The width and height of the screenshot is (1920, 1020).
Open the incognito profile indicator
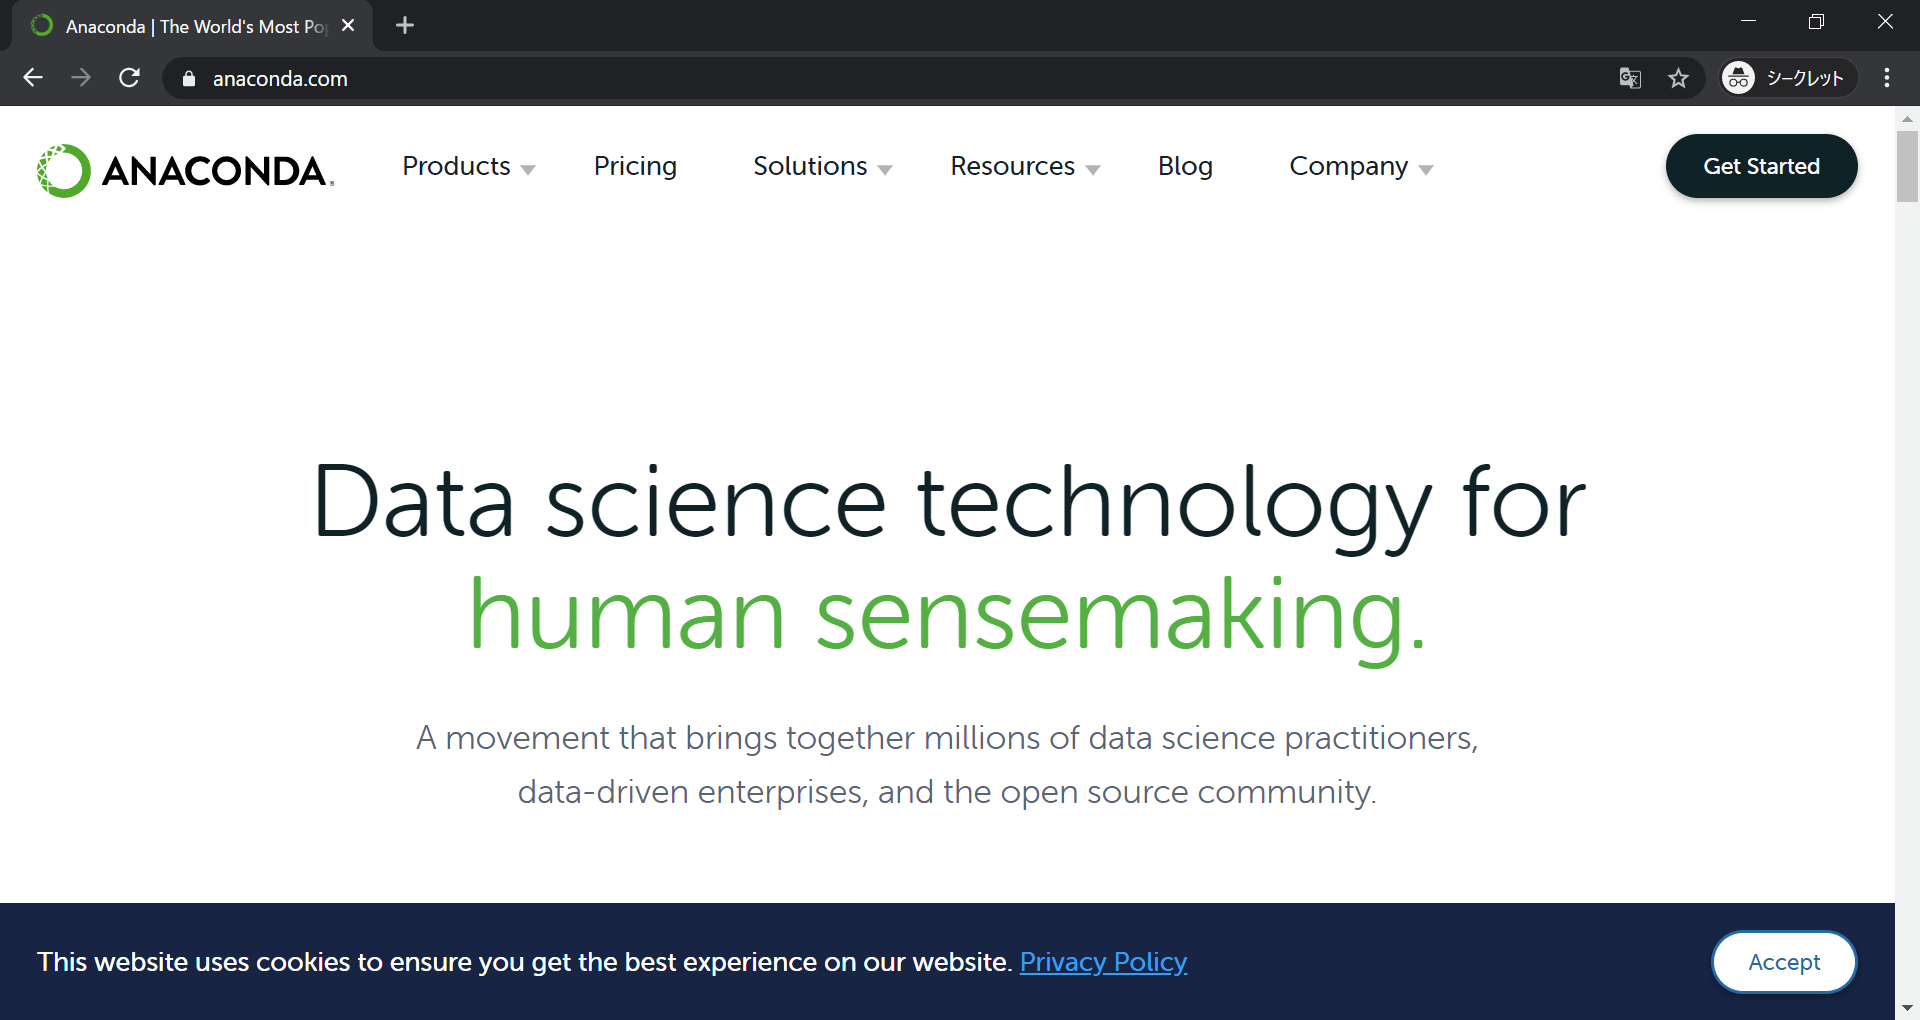click(x=1788, y=78)
